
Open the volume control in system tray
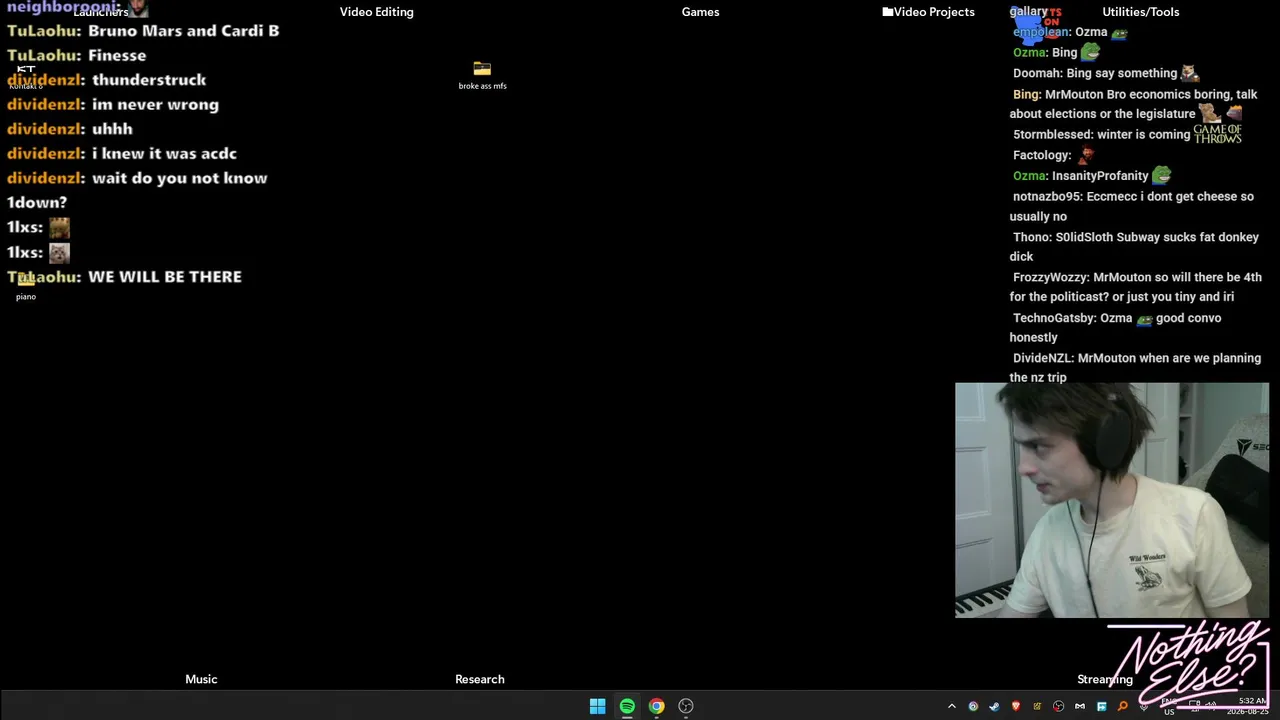[x=1211, y=705]
